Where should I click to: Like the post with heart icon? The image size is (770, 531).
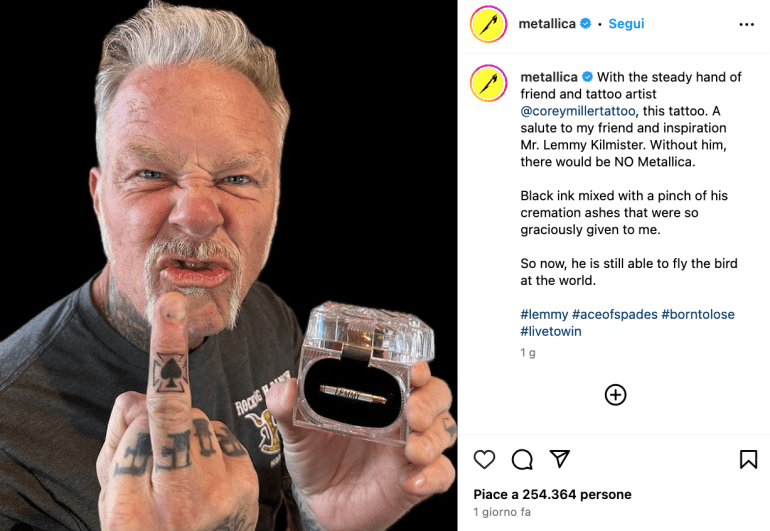484,459
